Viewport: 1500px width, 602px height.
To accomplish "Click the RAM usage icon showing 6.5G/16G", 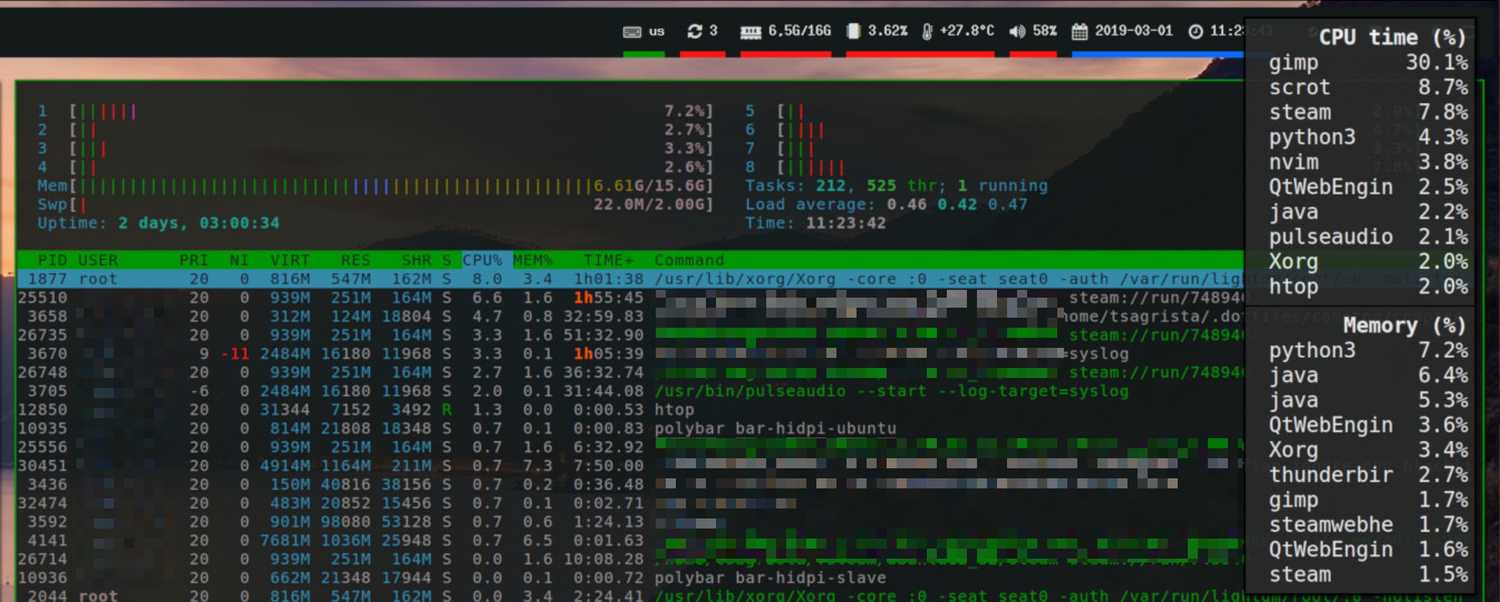I will point(750,31).
